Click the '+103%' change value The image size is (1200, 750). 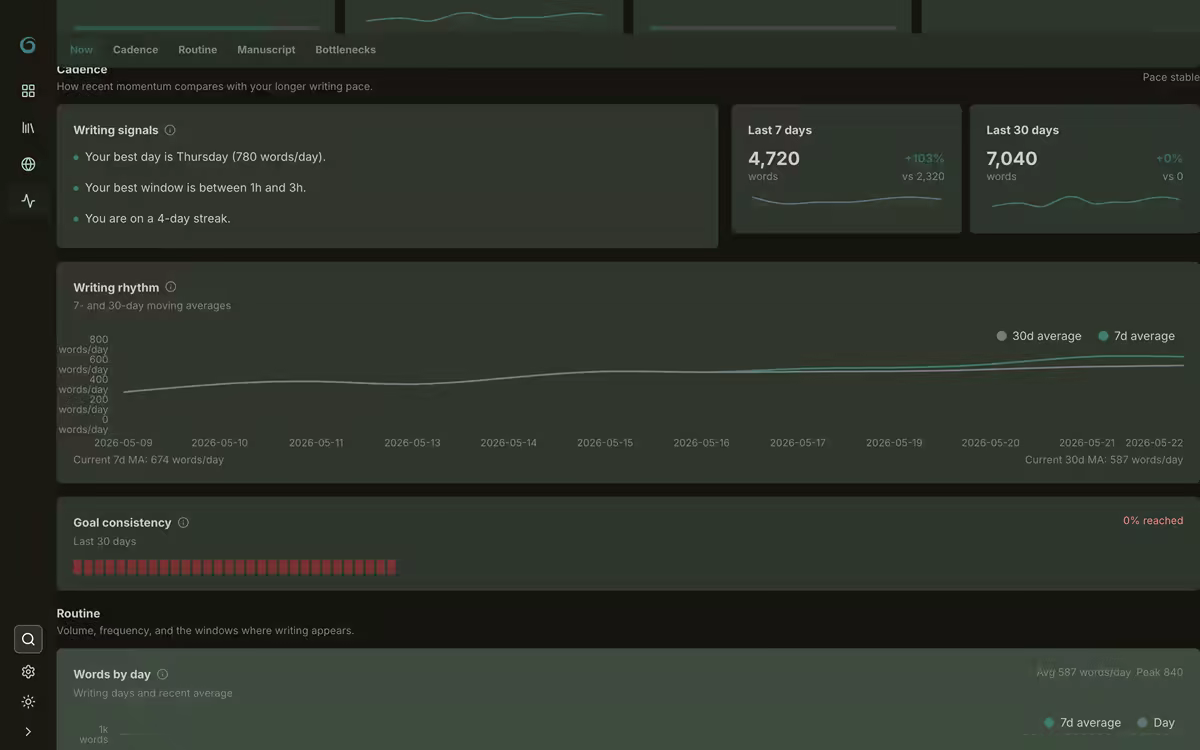coord(924,159)
